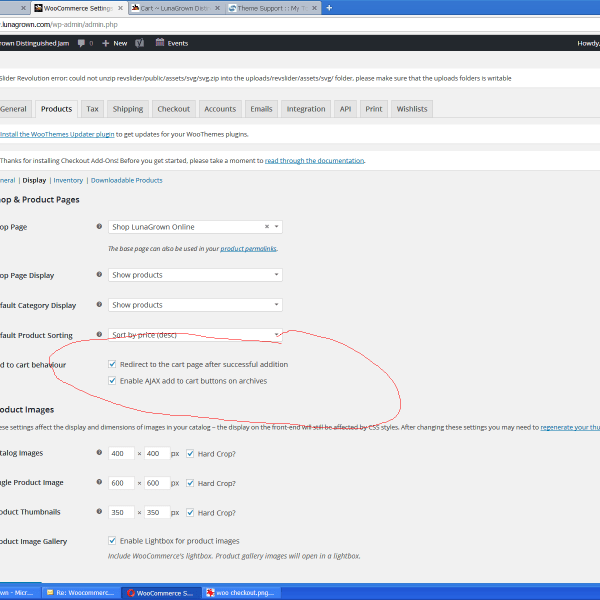600x600 pixels.
Task: Click Single Product Image height field
Action: [157, 483]
